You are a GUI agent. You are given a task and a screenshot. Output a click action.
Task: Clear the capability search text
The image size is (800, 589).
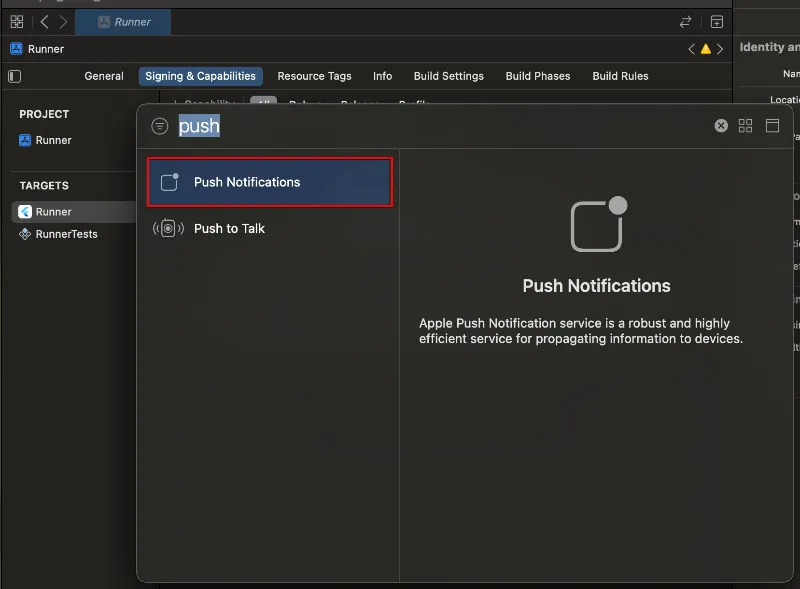pyautogui.click(x=721, y=126)
